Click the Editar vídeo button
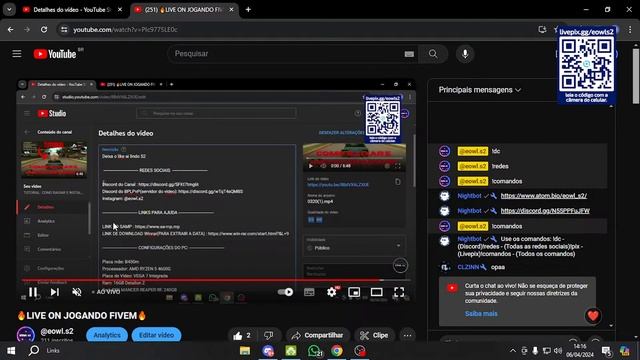The width and height of the screenshot is (640, 360). [x=156, y=335]
